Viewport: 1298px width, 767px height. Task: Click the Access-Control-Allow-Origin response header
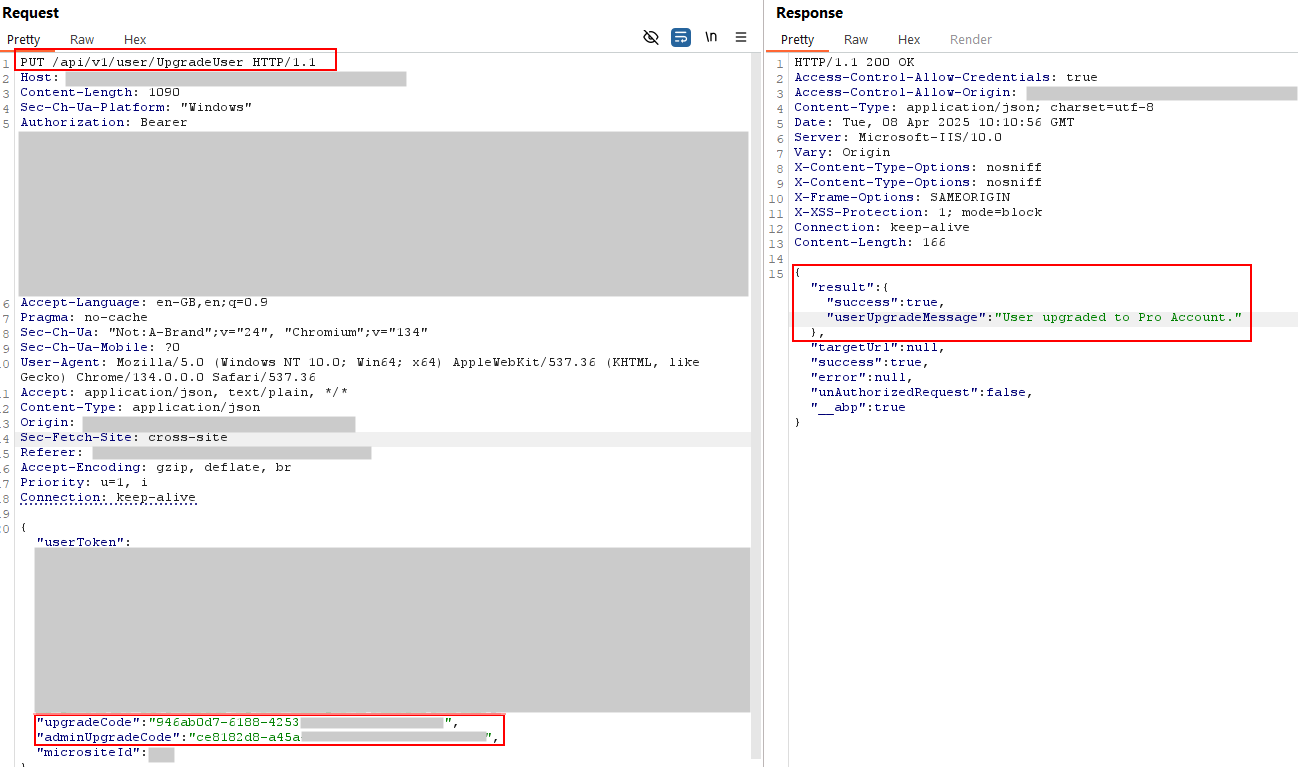[1045, 92]
